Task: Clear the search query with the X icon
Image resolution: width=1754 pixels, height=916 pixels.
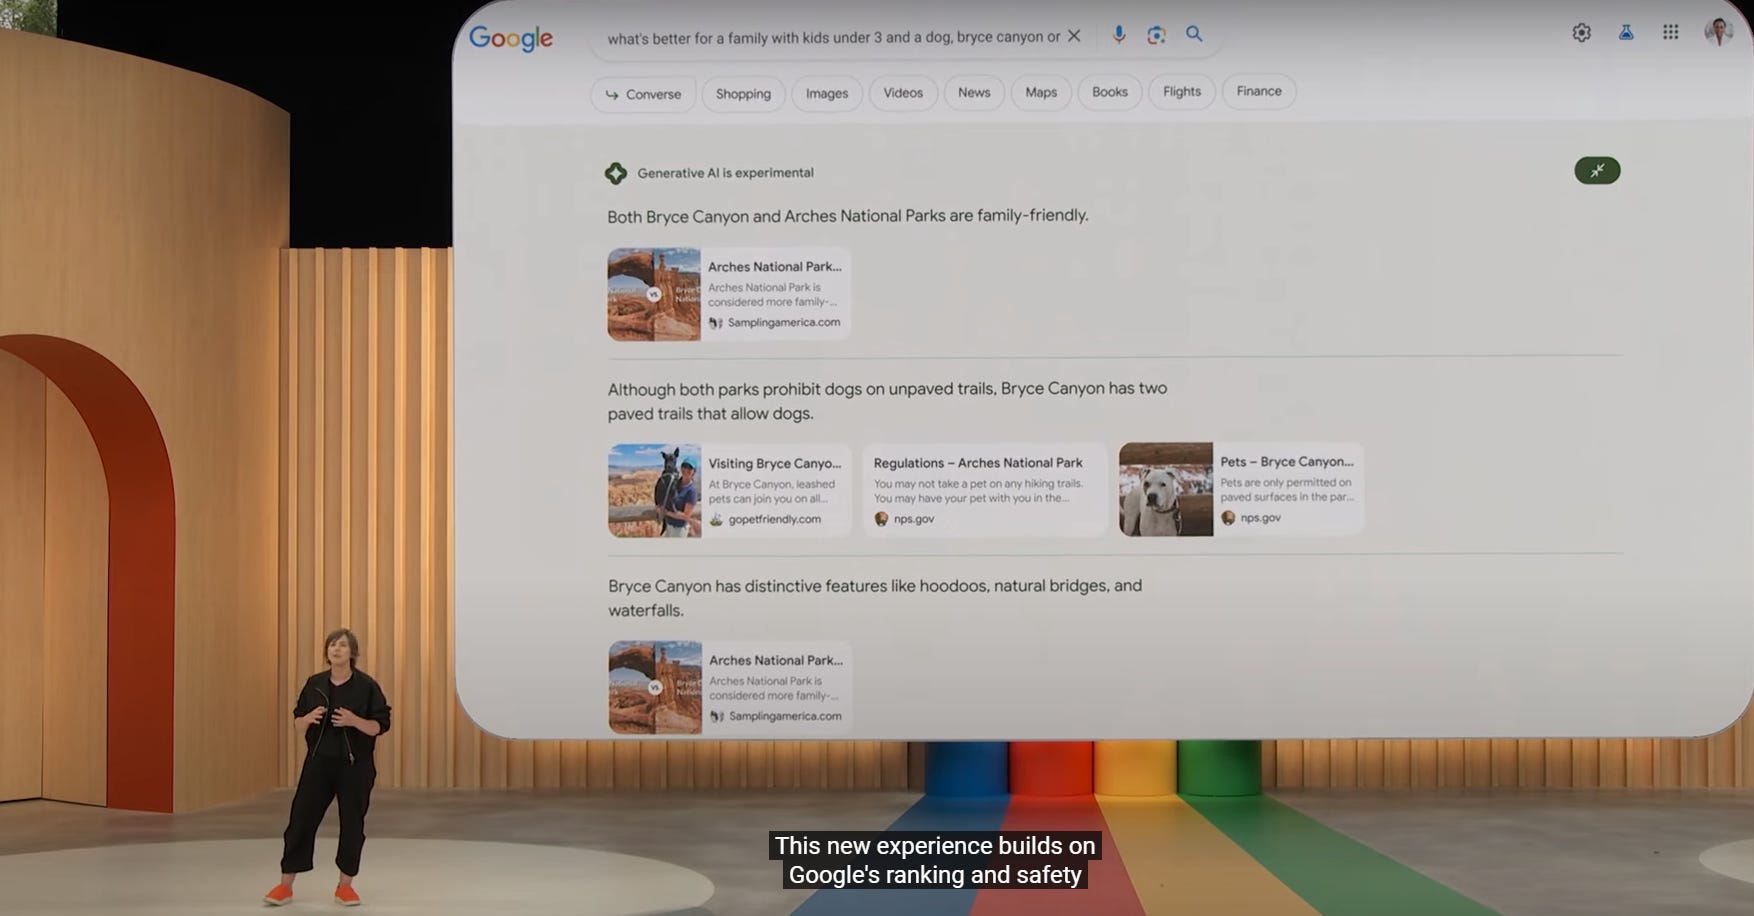Action: (1074, 36)
